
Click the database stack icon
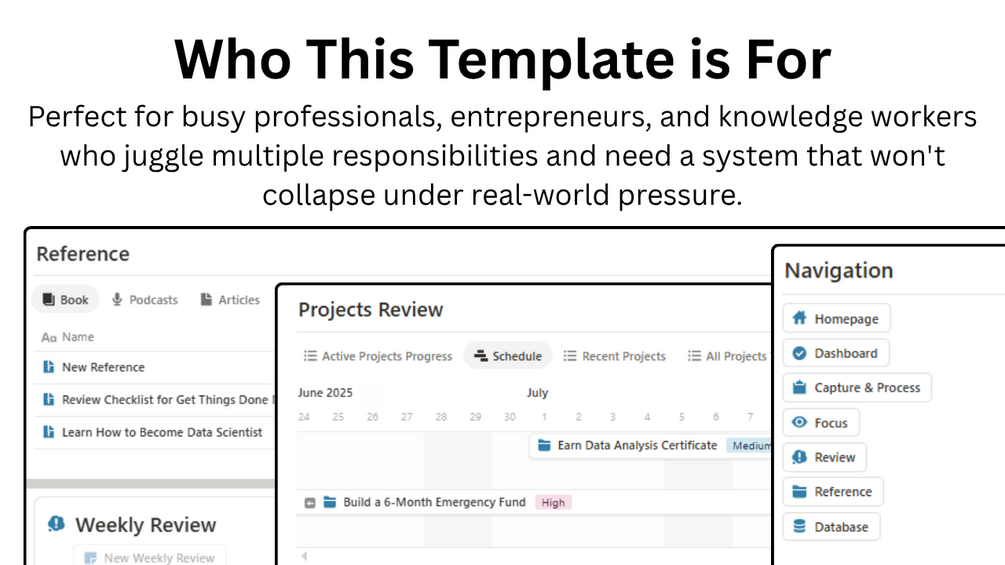(799, 527)
